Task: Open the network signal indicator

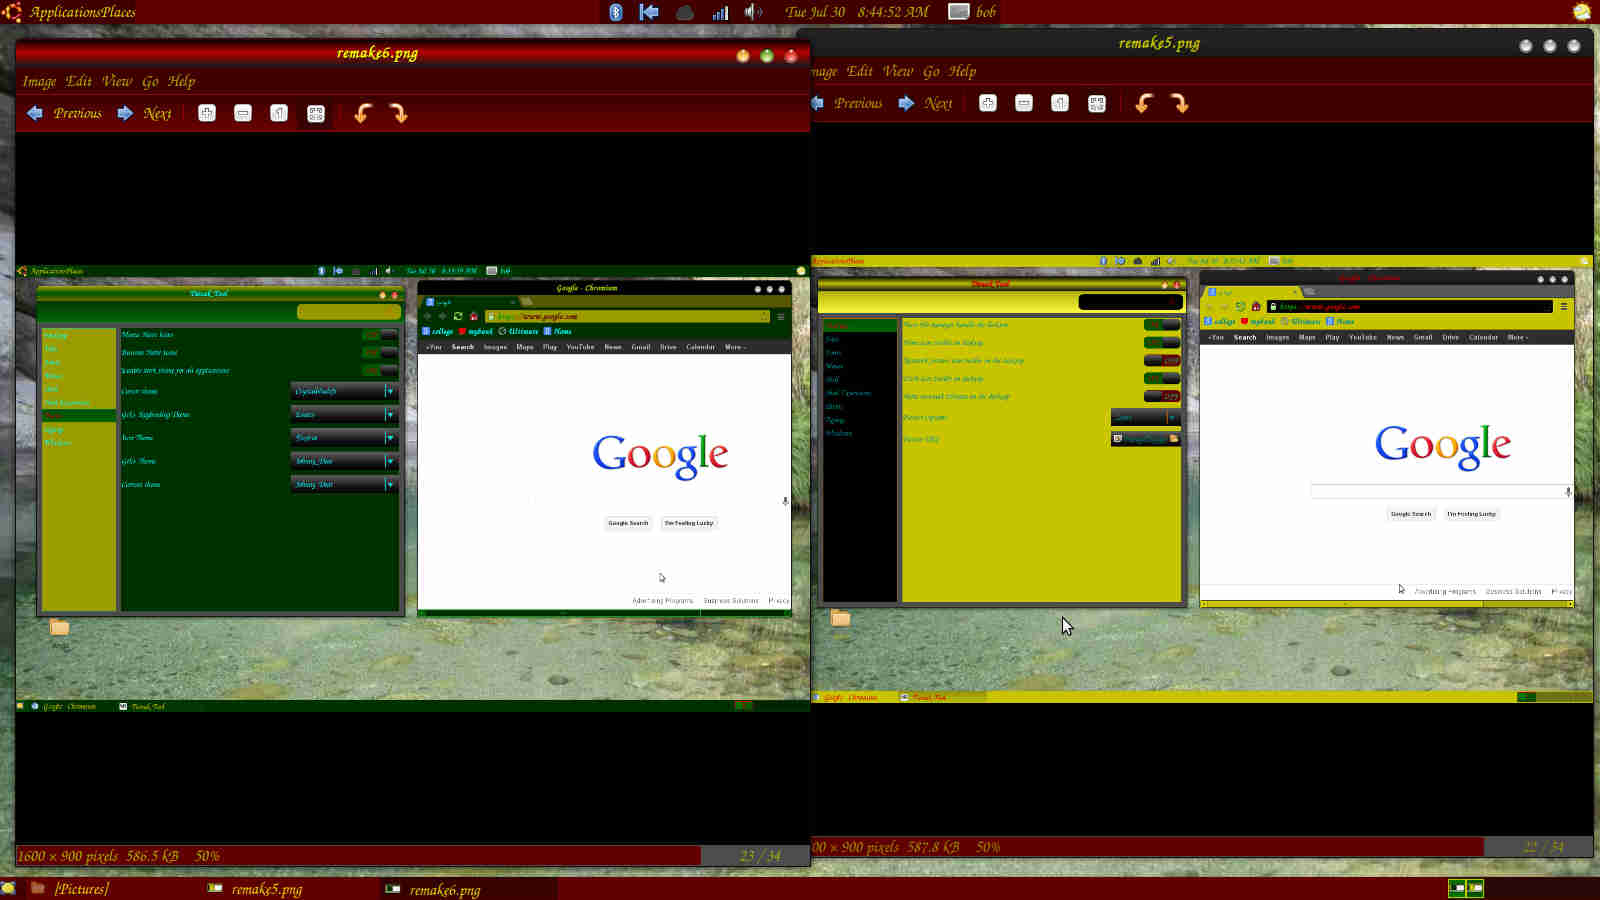Action: tap(720, 12)
